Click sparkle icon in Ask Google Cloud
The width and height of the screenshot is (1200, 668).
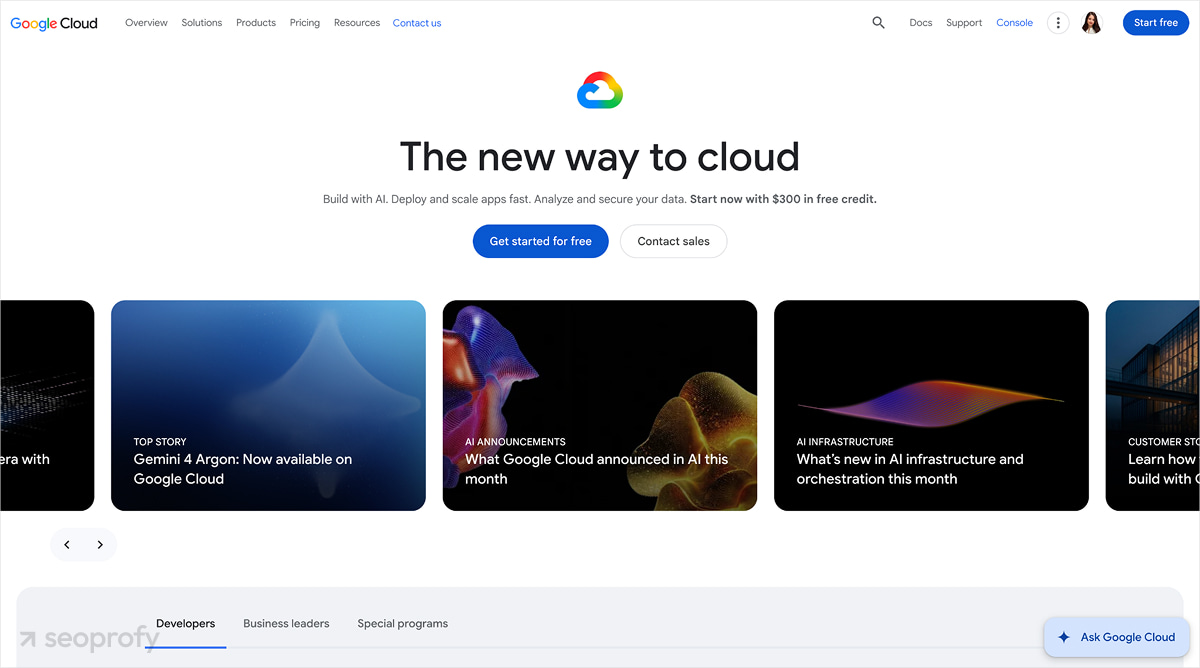1064,637
